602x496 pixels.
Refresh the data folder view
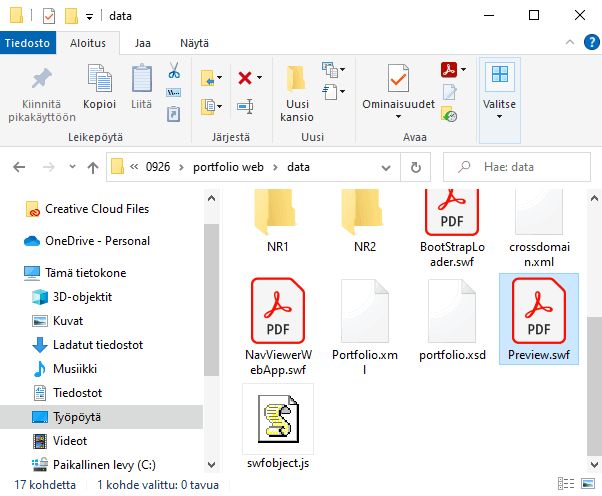(415, 167)
